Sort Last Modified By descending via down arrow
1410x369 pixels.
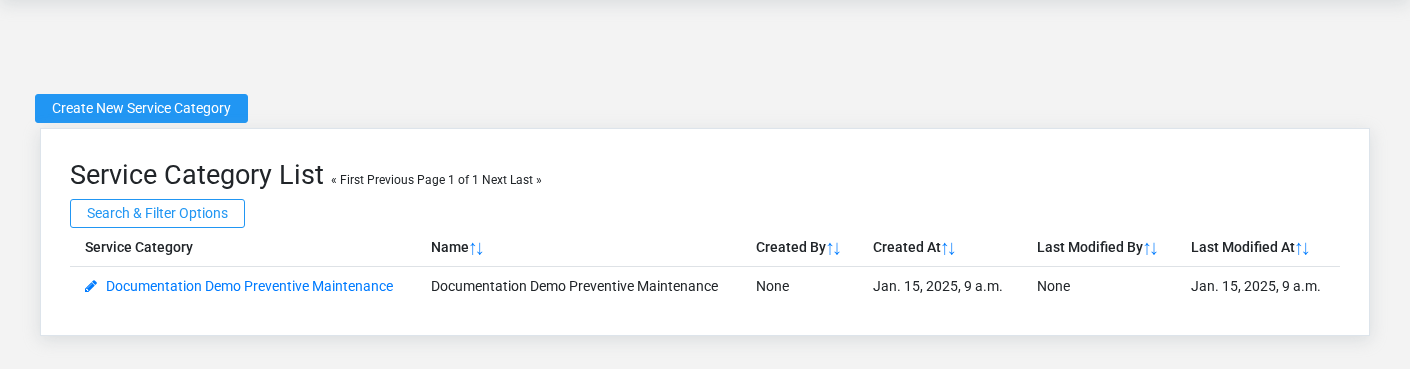pyautogui.click(x=1154, y=248)
